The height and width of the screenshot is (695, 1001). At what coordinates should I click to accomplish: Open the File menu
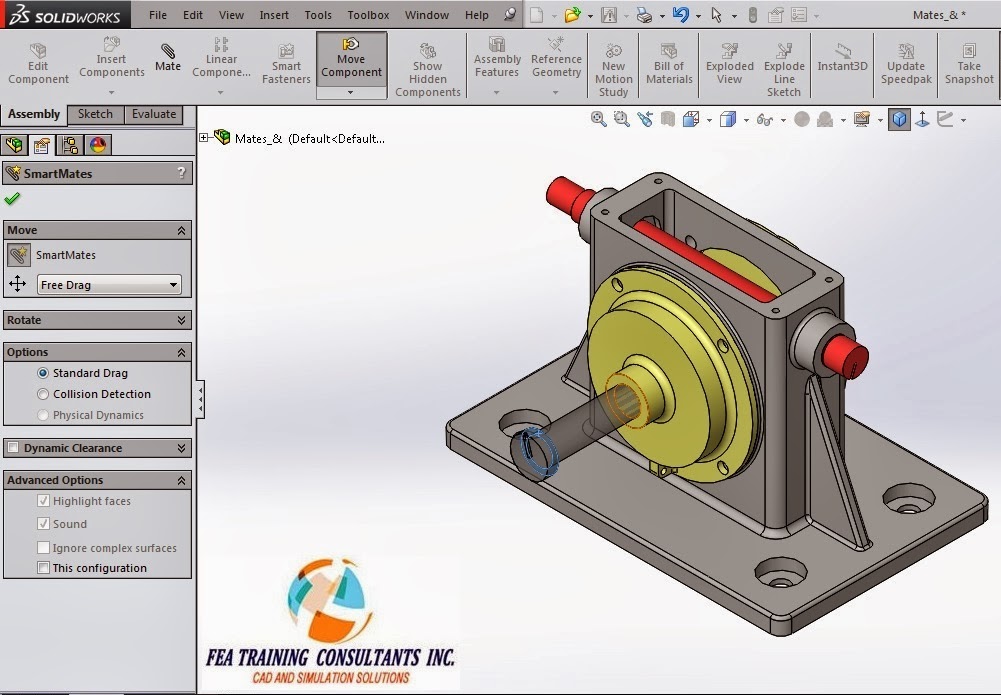[x=158, y=15]
